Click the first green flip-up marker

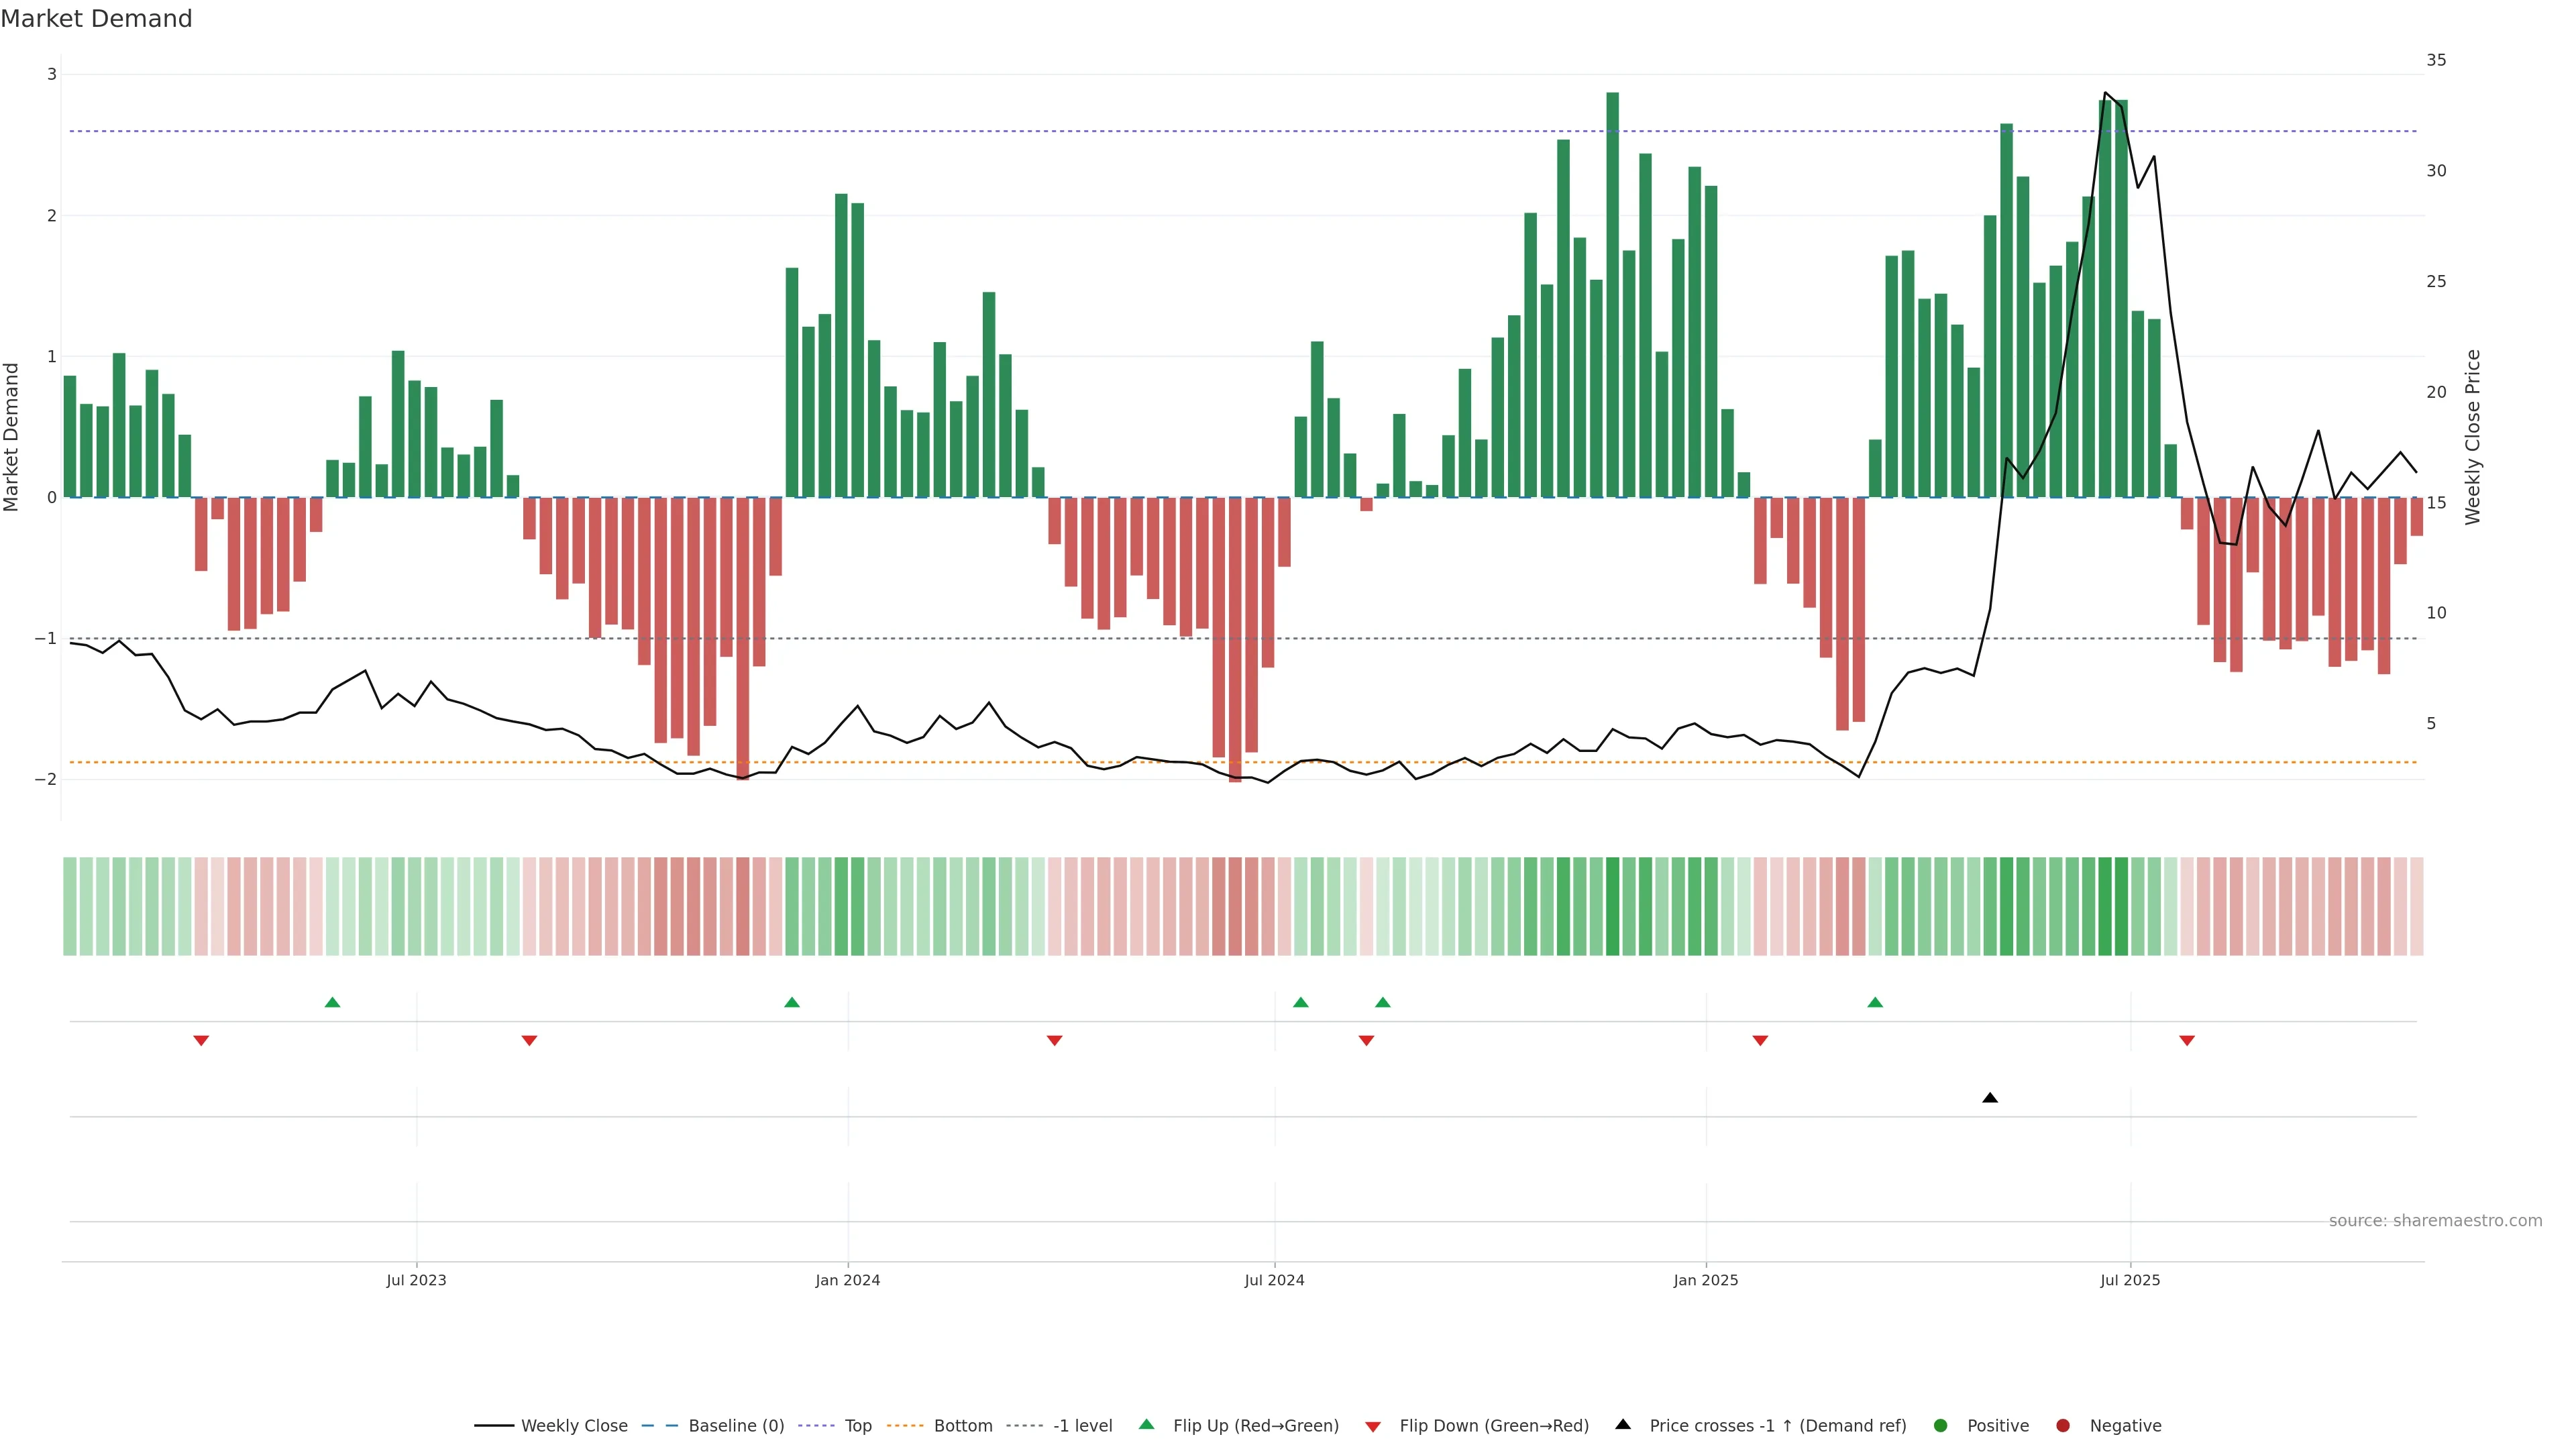coord(333,1002)
